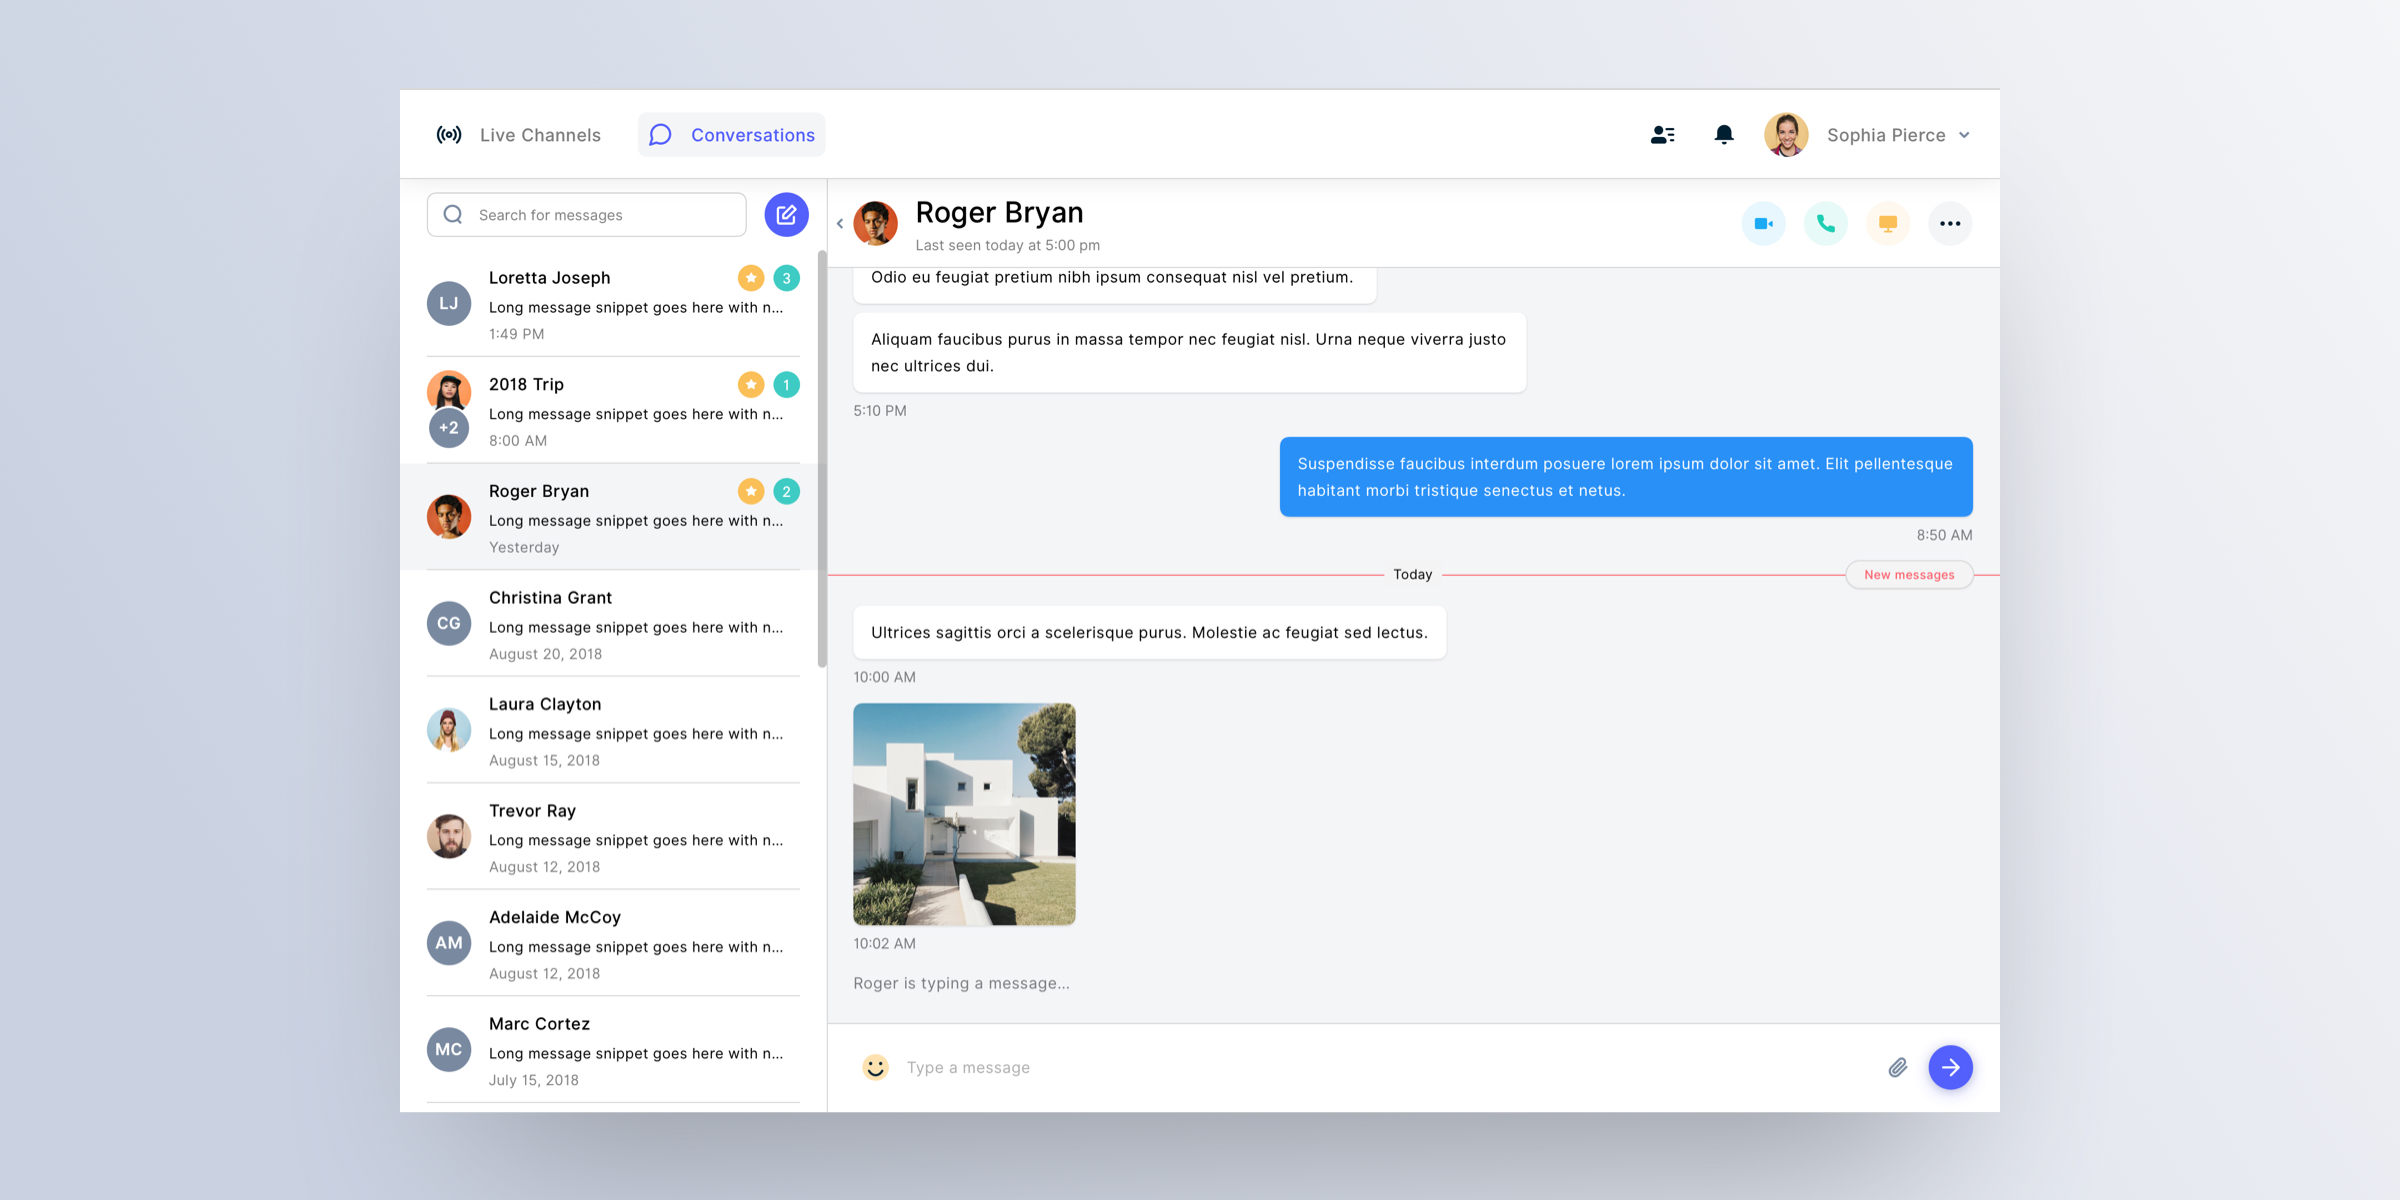
Task: Click unread badge 1 on 2018 Trip
Action: [x=787, y=385]
